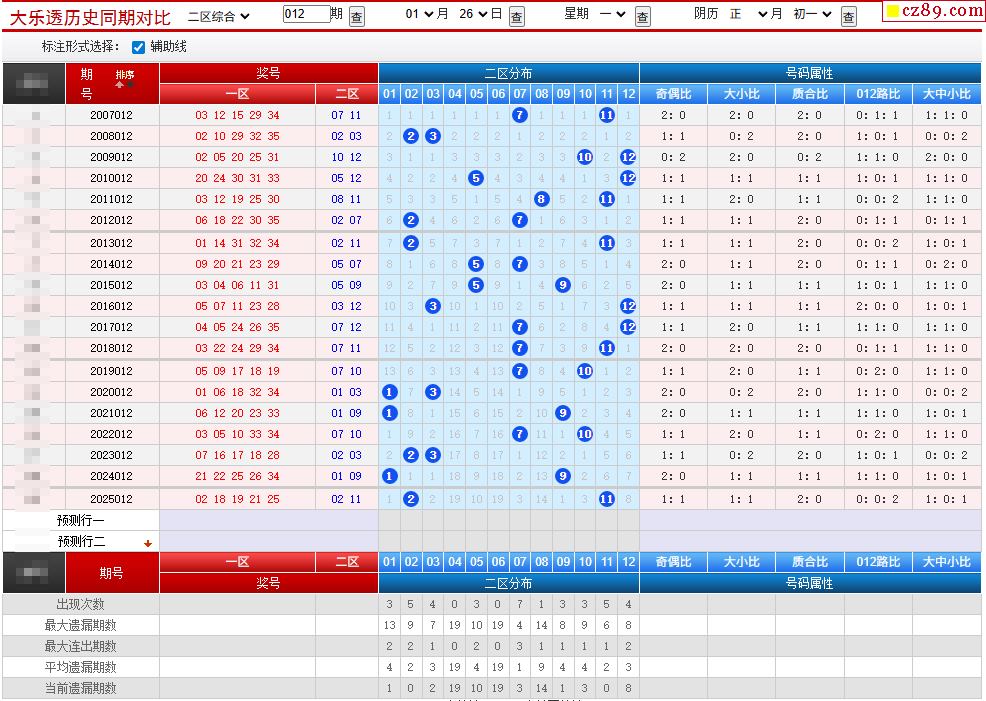
Task: Click blue ball 11 in row 2025012
Action: click(607, 499)
